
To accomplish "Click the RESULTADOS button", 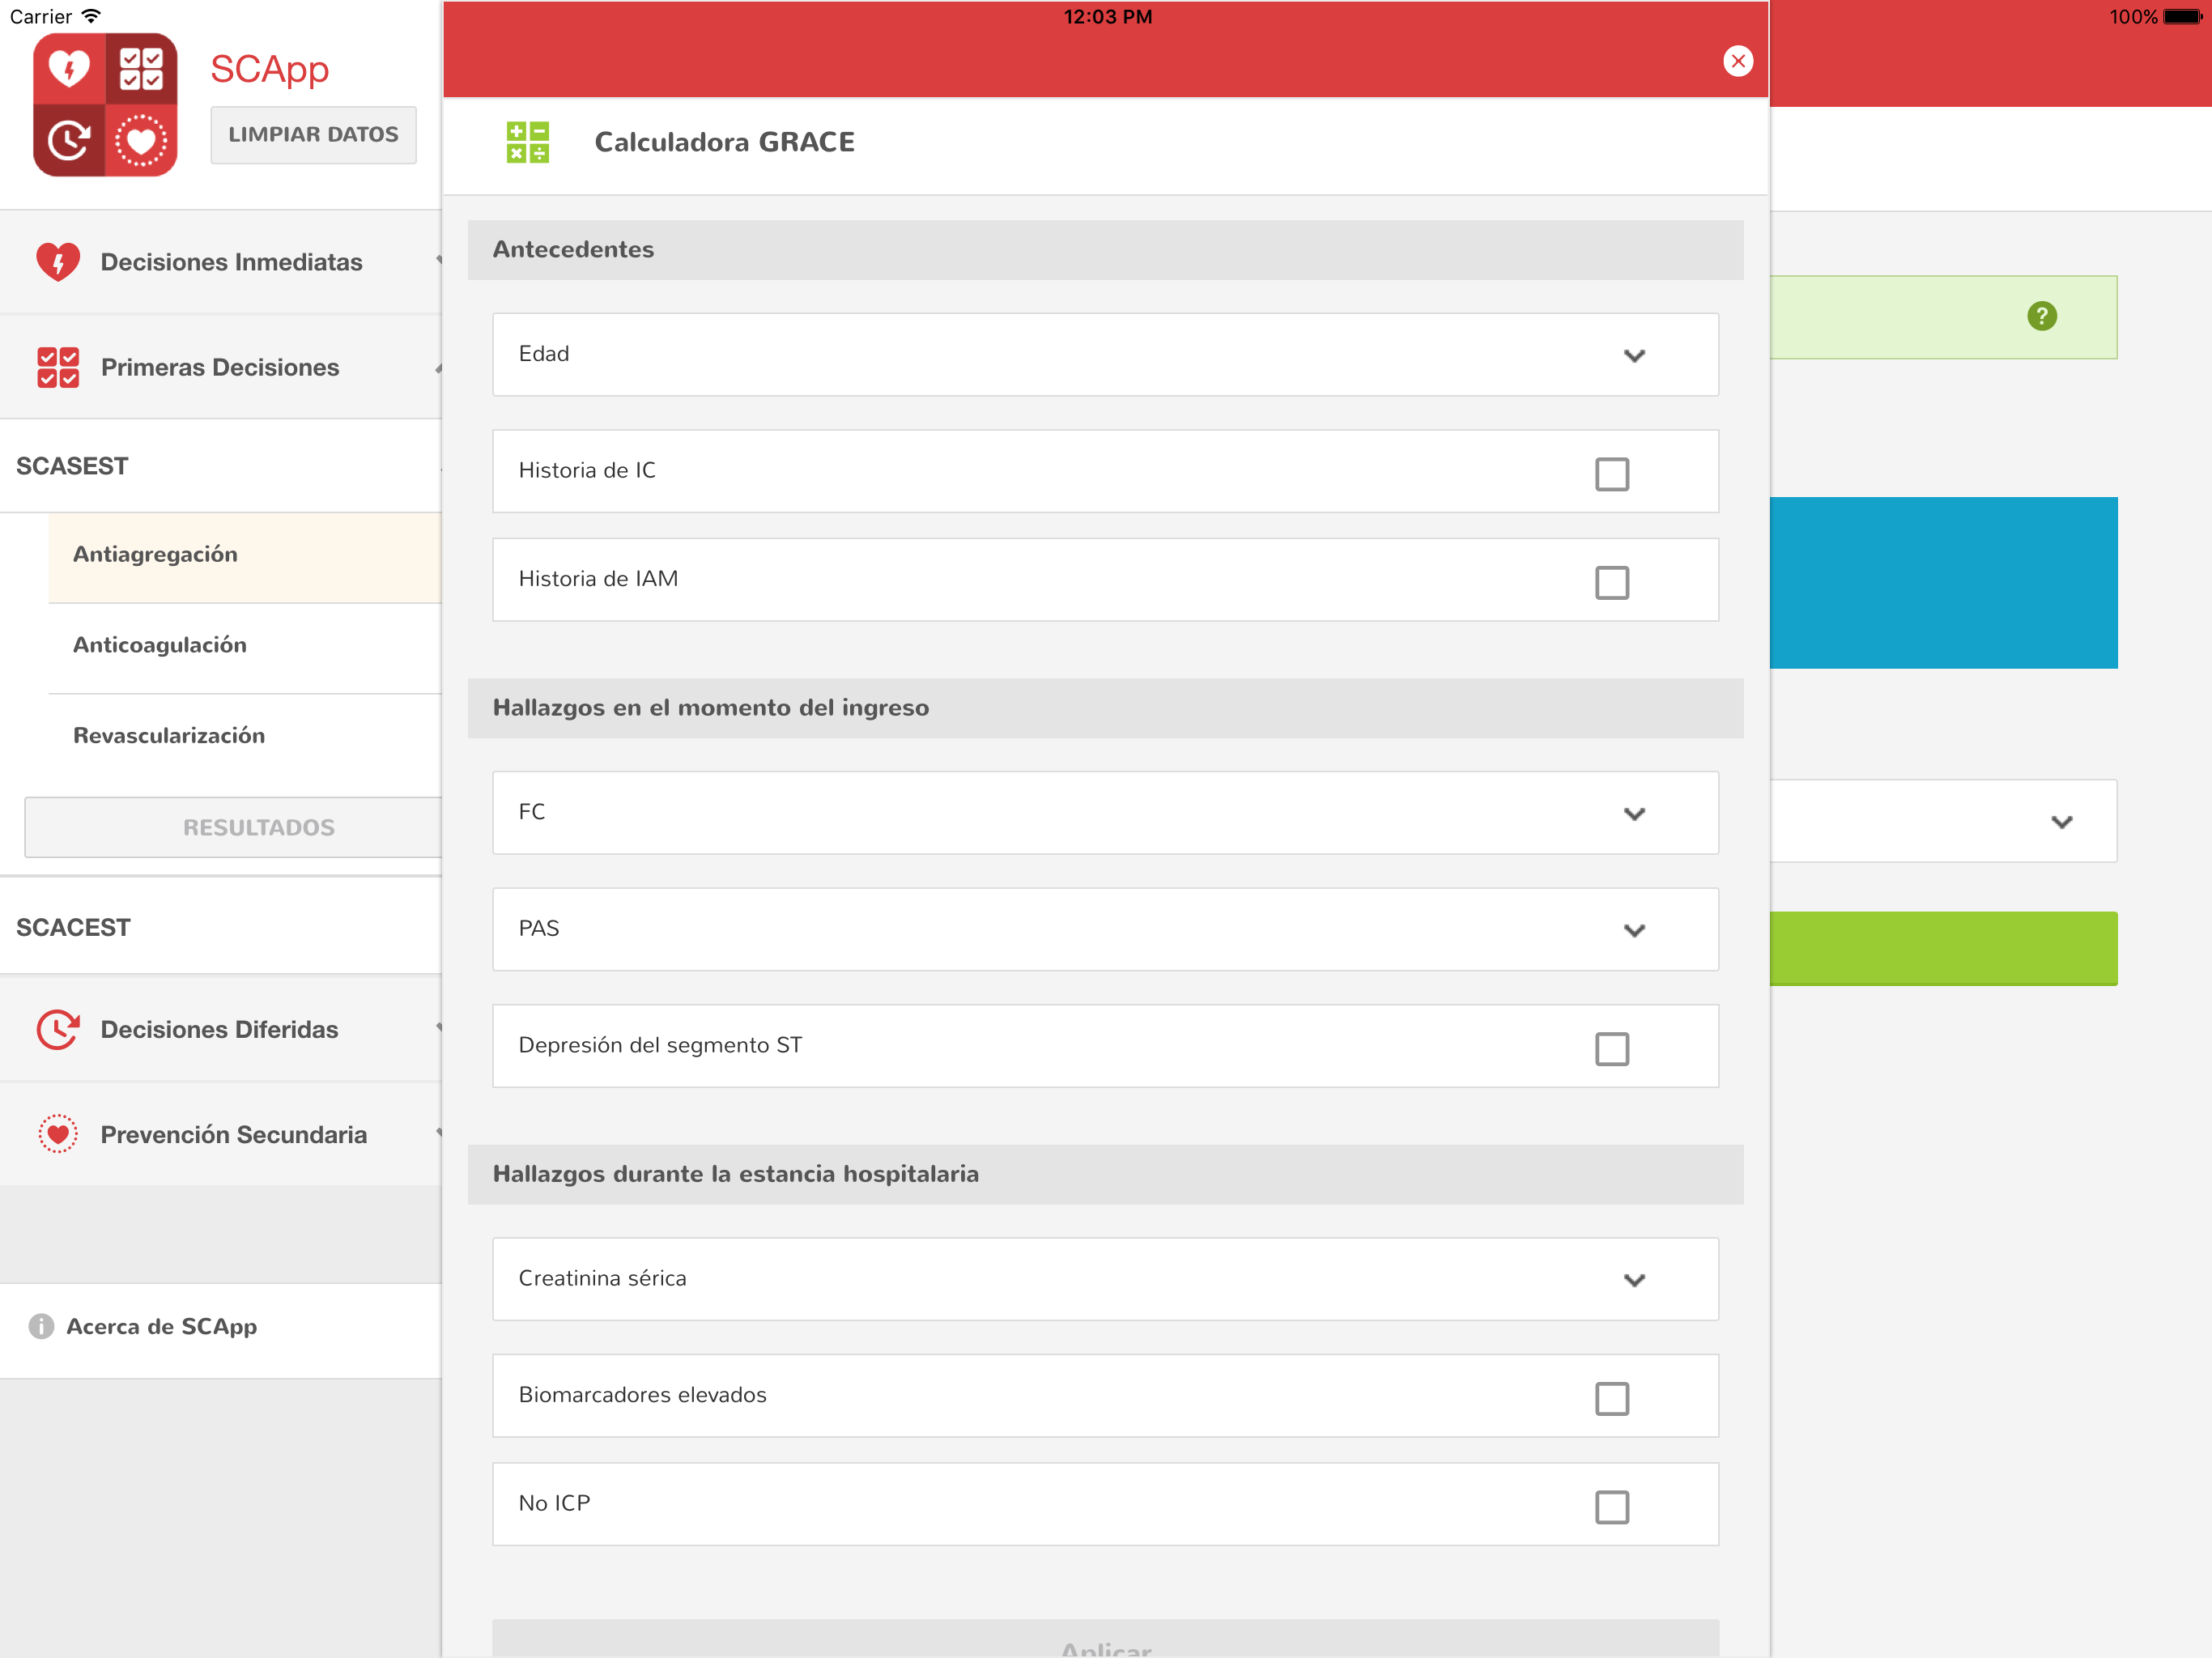I will coord(258,827).
